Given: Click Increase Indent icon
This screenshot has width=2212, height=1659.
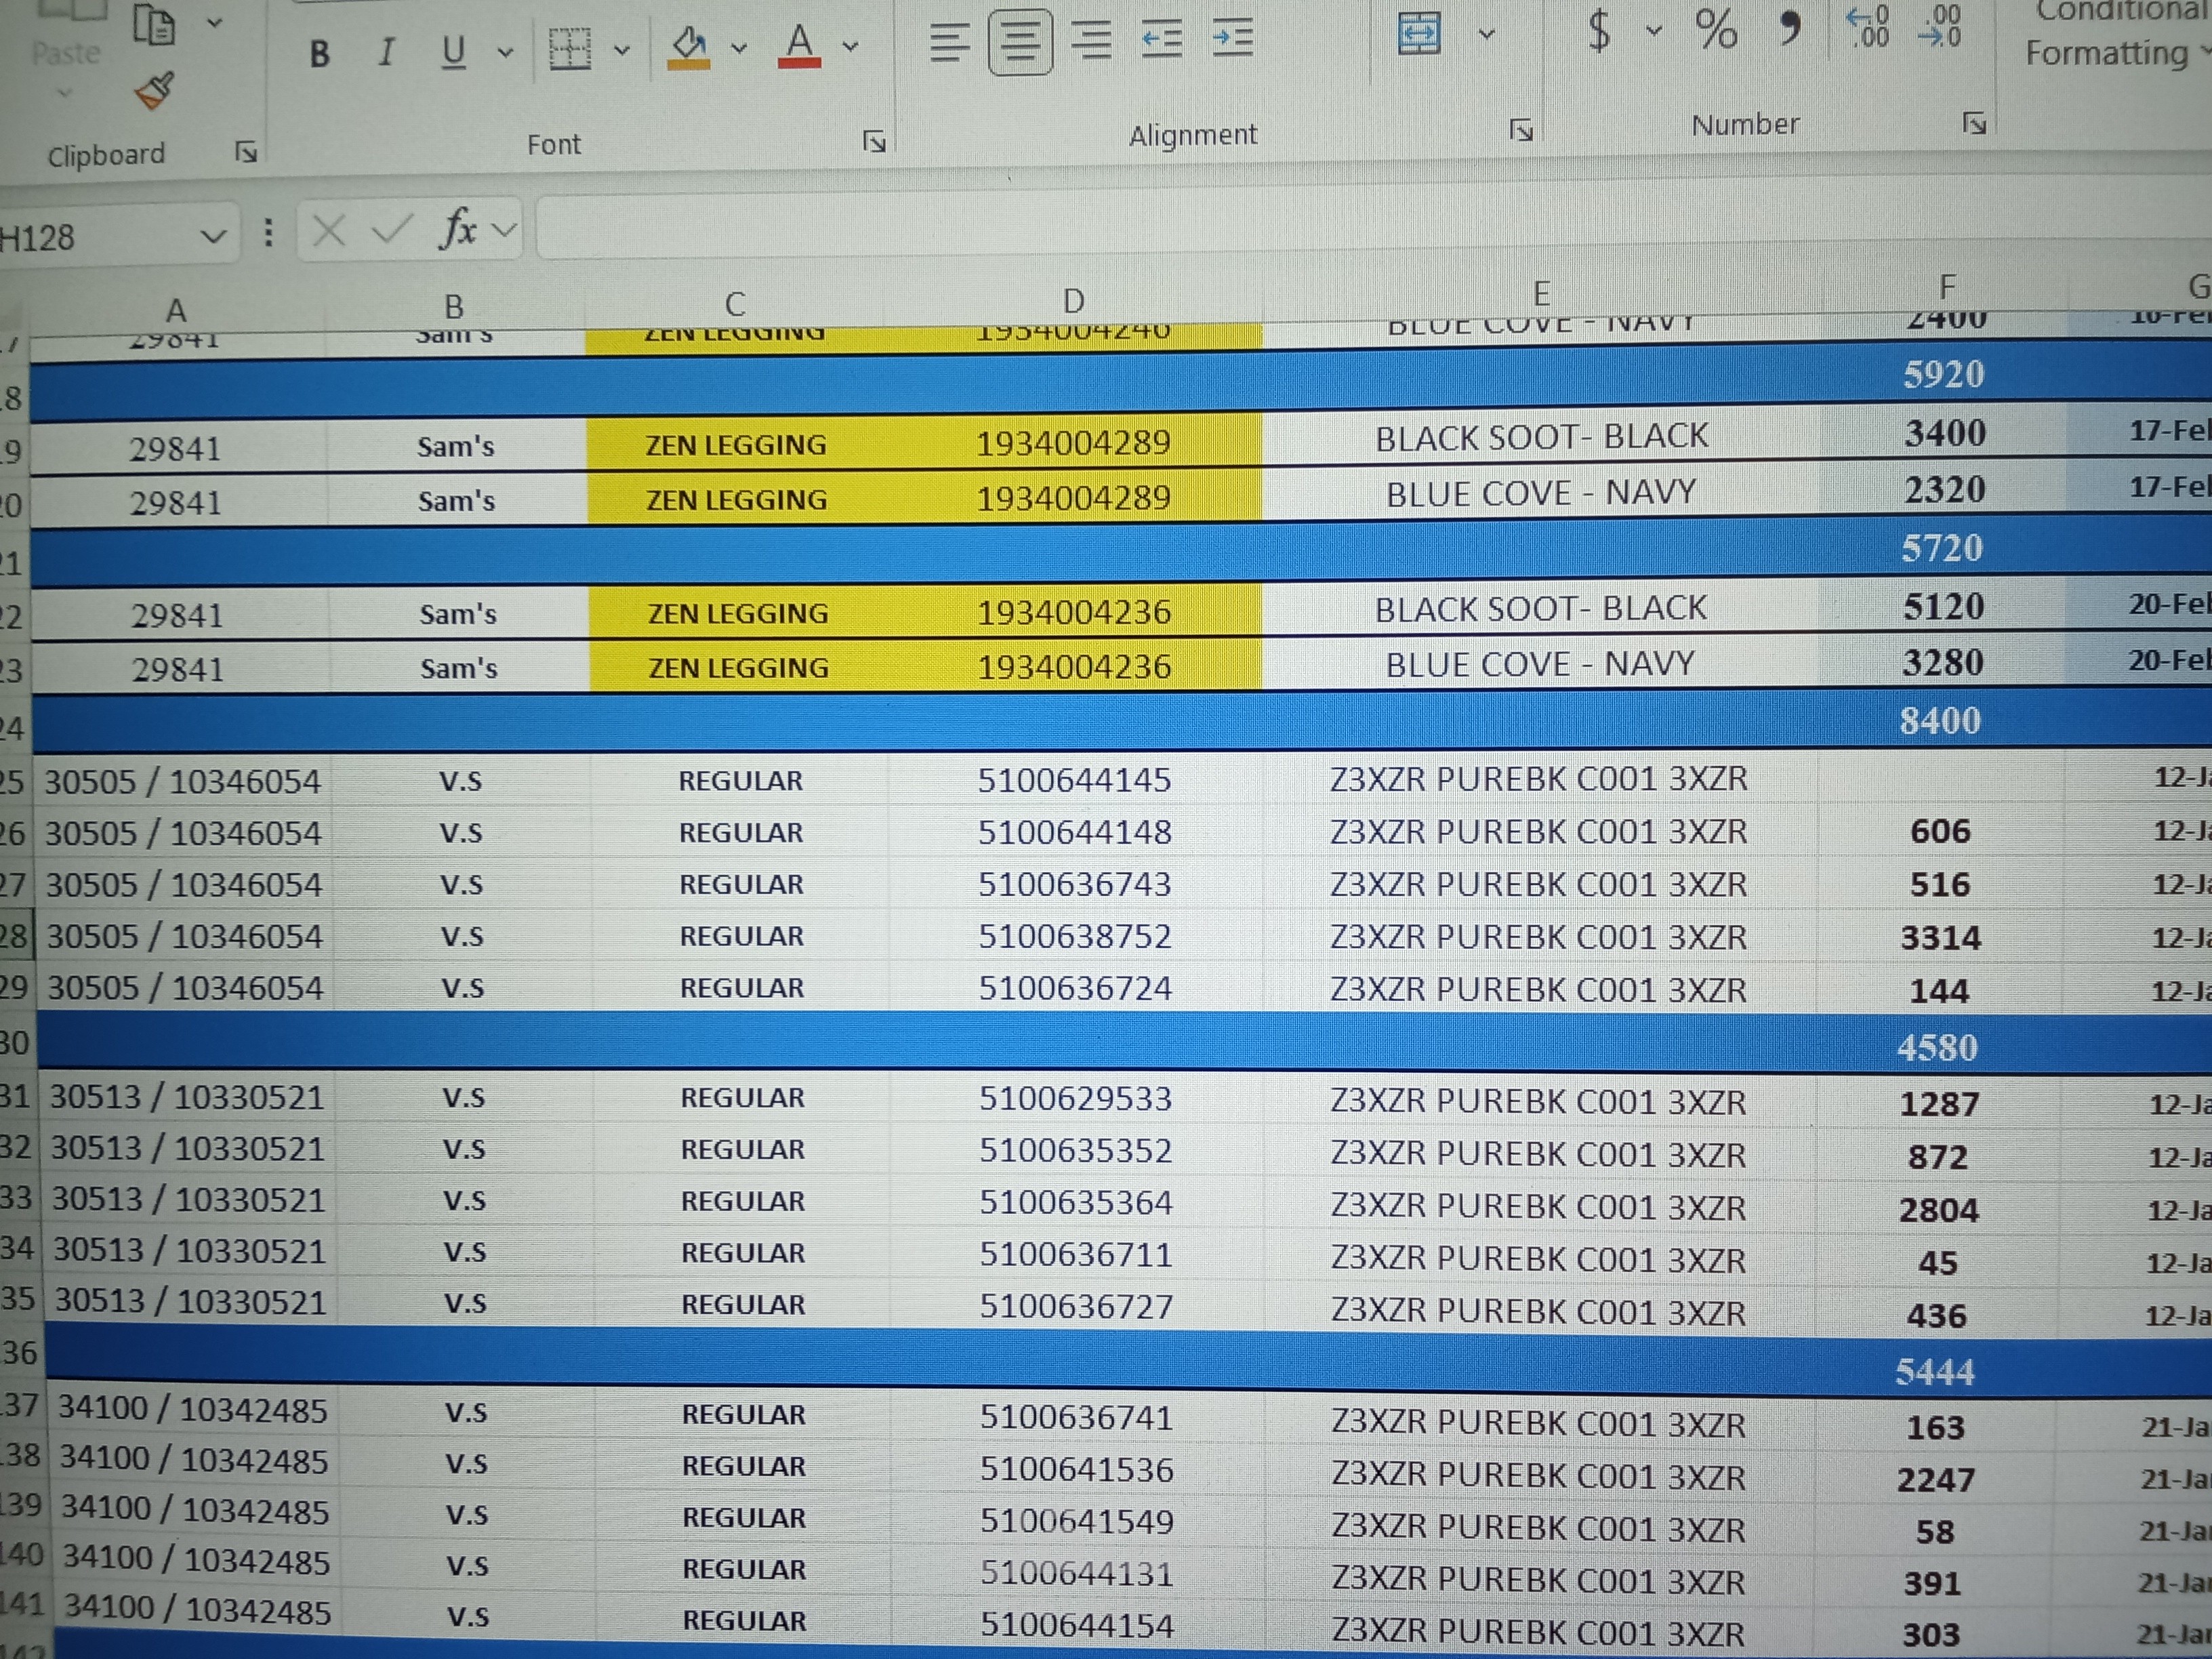Looking at the screenshot, I should click(1232, 38).
